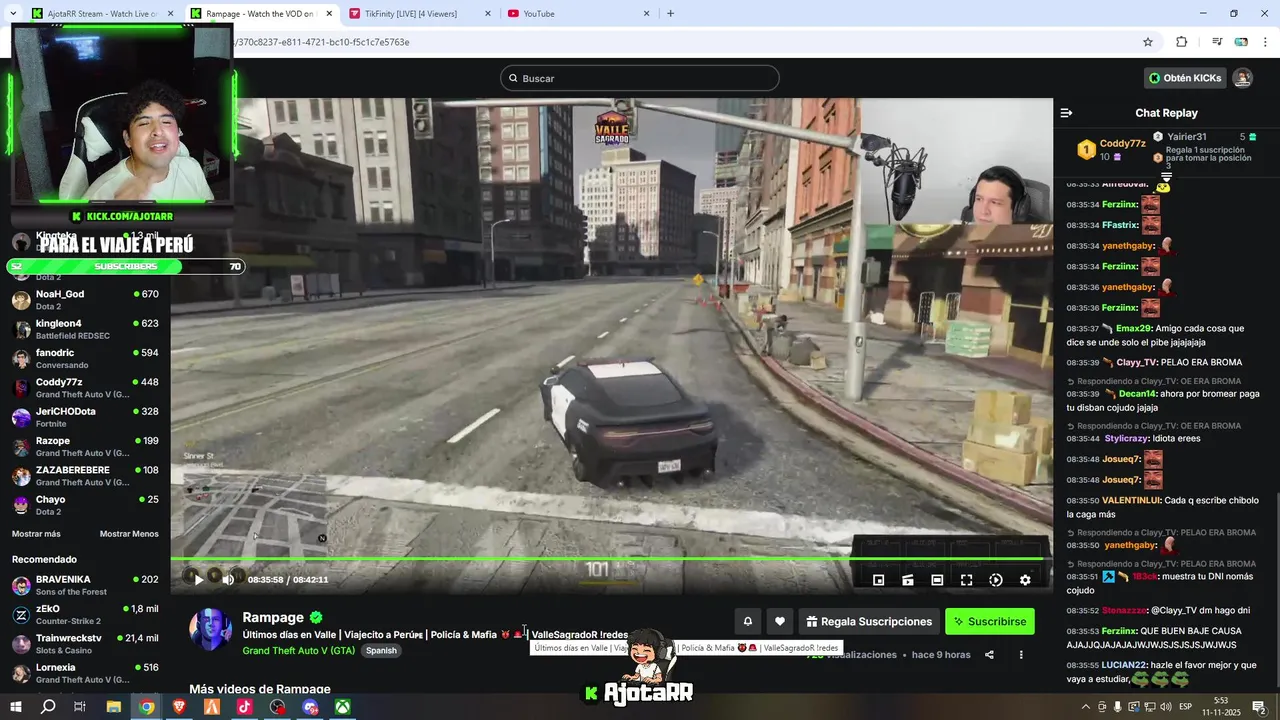Click username Coddy77z in gift leaderboard
Screen dimensions: 1280x720
[x=1122, y=144]
